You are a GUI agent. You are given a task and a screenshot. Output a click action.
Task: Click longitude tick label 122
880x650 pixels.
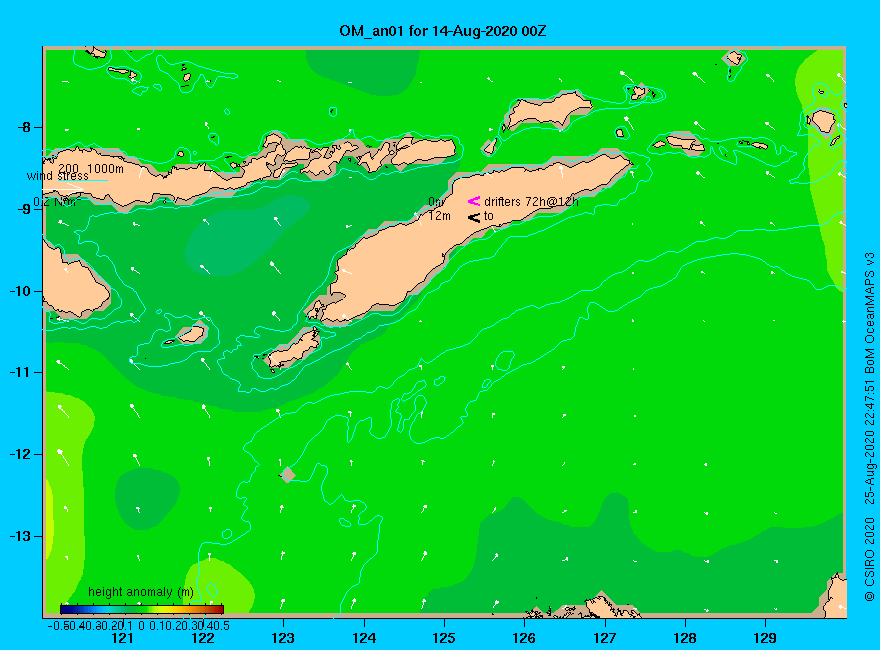pyautogui.click(x=203, y=638)
